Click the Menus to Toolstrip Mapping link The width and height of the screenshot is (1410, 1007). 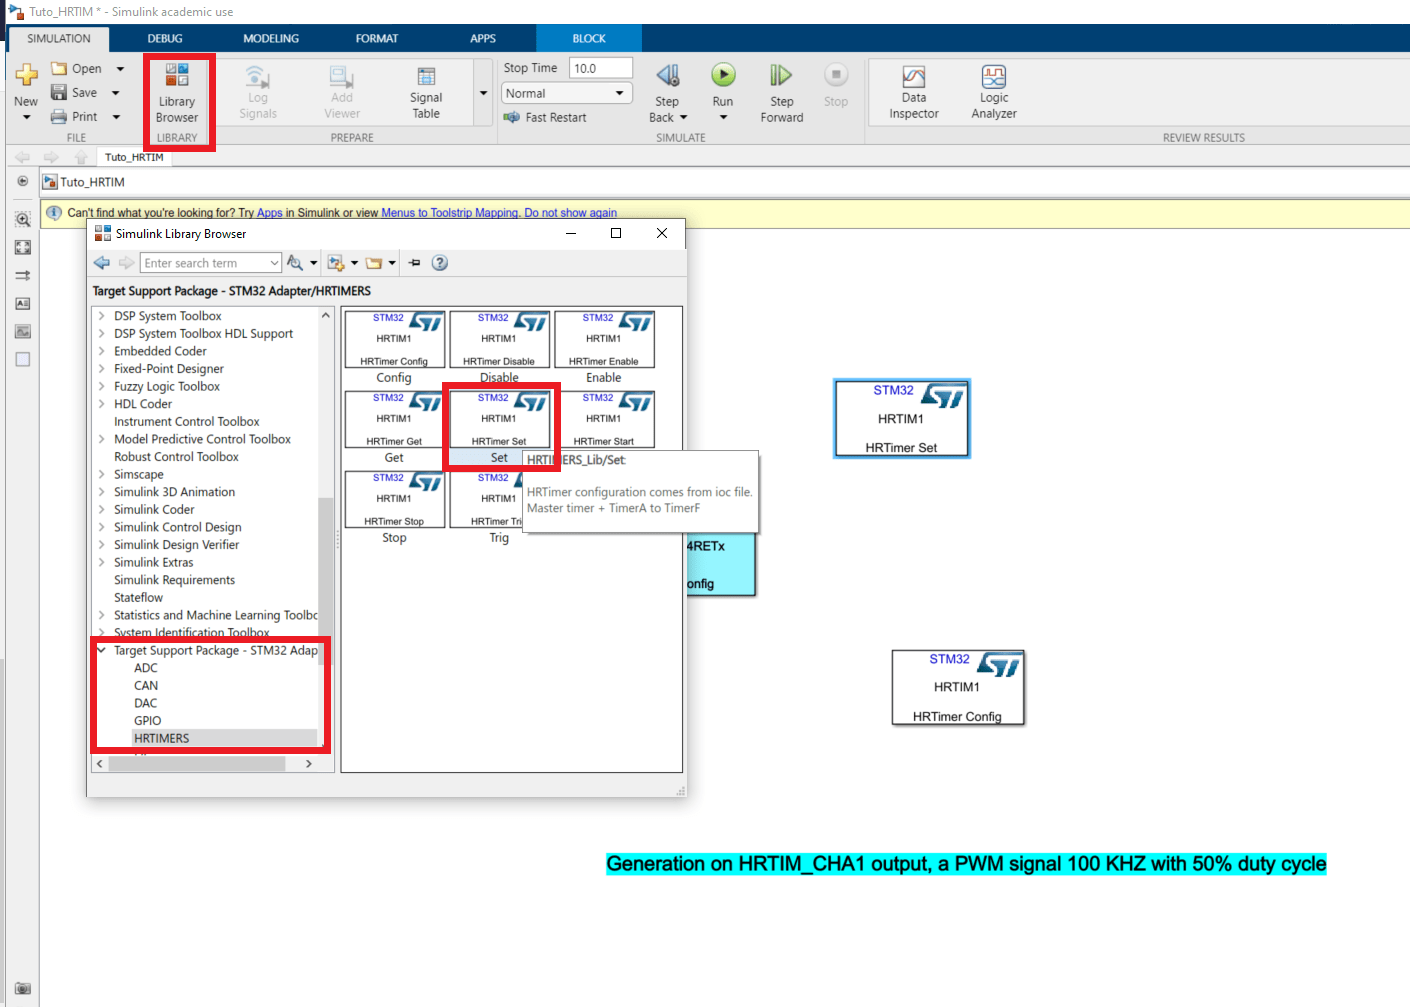pyautogui.click(x=450, y=213)
